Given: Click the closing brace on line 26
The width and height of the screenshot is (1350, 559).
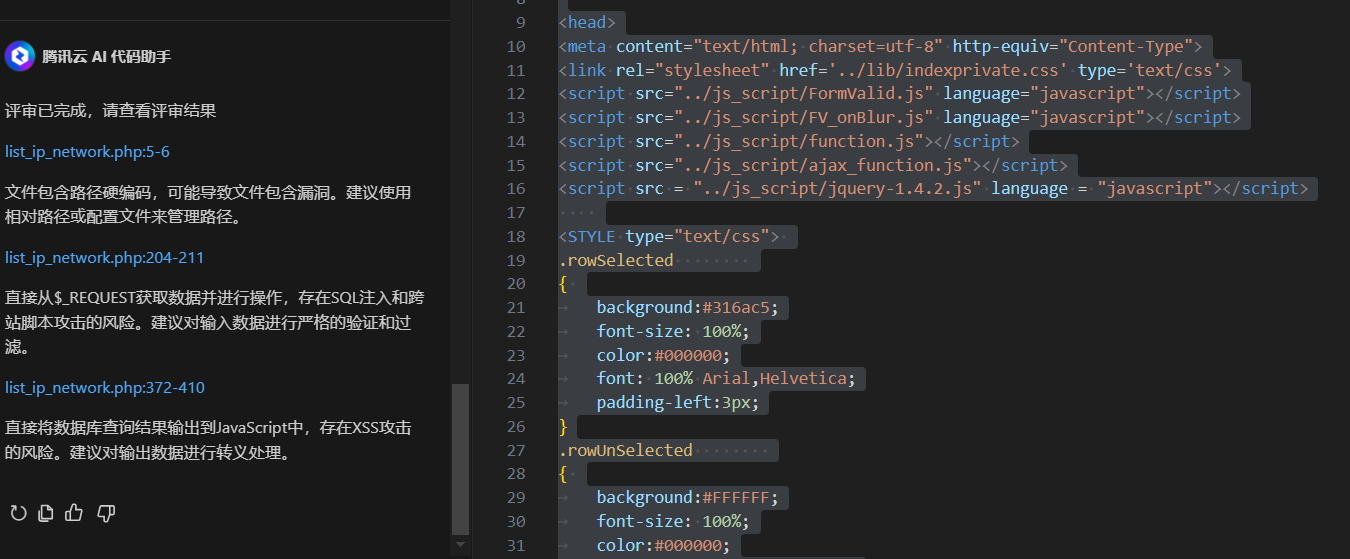Looking at the screenshot, I should [564, 426].
